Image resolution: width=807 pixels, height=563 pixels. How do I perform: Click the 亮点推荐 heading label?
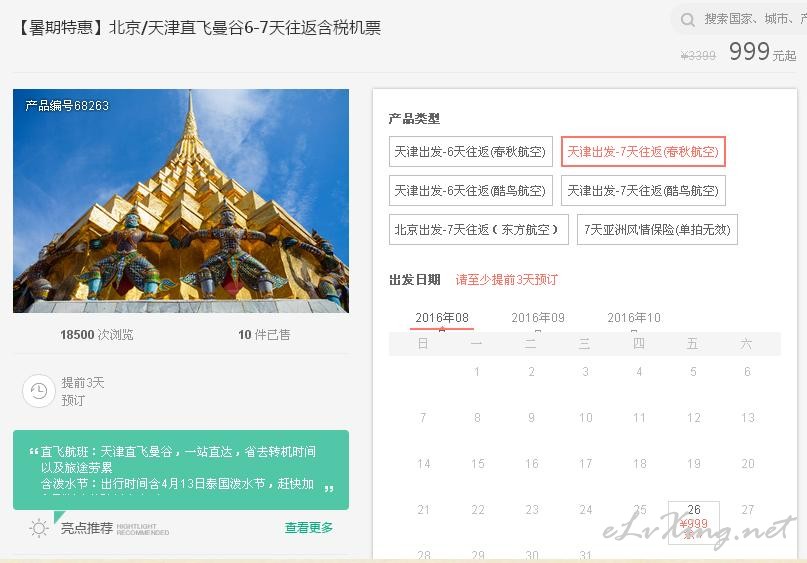(86, 528)
